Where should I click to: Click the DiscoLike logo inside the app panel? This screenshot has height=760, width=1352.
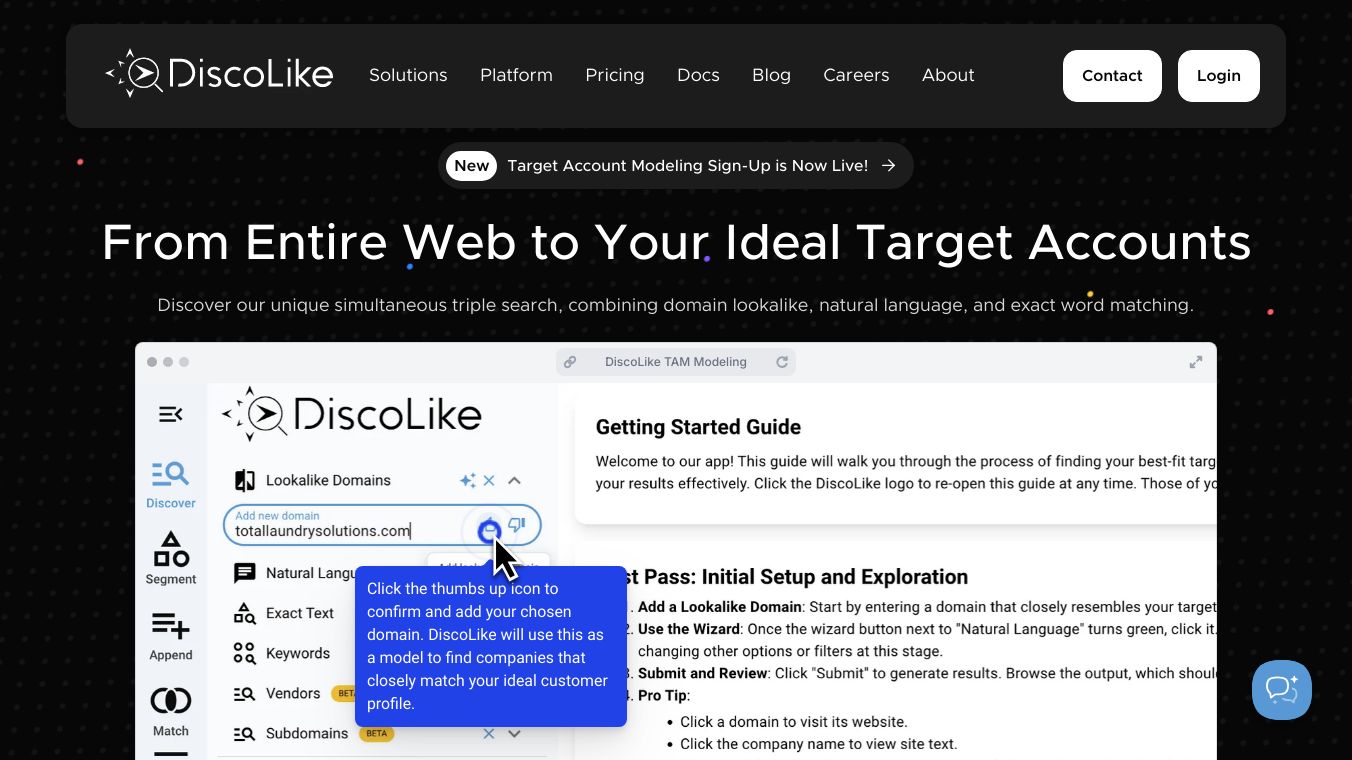tap(352, 414)
